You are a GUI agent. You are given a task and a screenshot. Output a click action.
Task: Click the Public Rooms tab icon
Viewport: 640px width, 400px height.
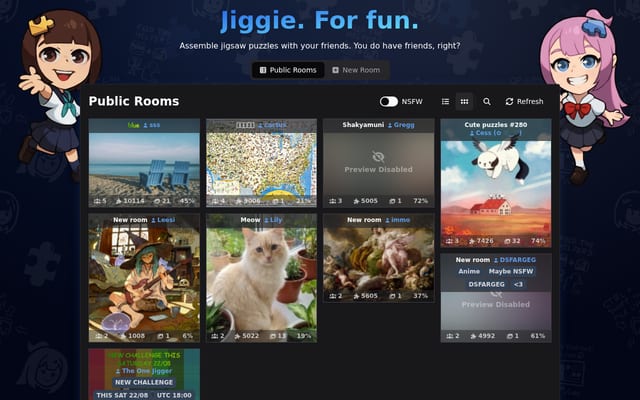pyautogui.click(x=263, y=70)
